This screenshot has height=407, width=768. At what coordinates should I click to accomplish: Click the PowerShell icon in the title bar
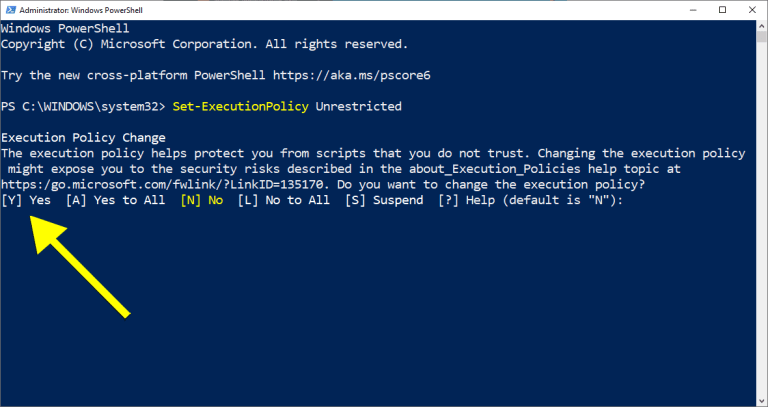point(10,10)
